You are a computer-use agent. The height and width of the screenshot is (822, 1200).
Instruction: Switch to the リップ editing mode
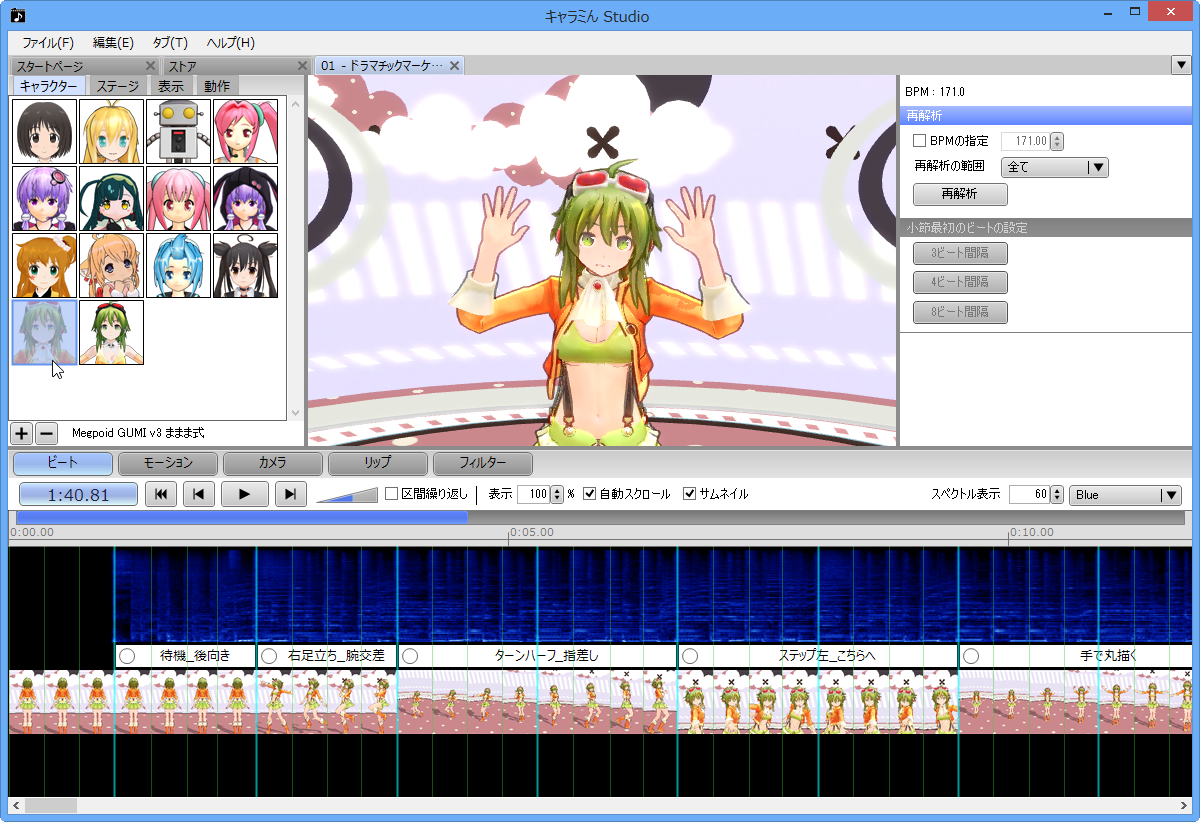378,464
